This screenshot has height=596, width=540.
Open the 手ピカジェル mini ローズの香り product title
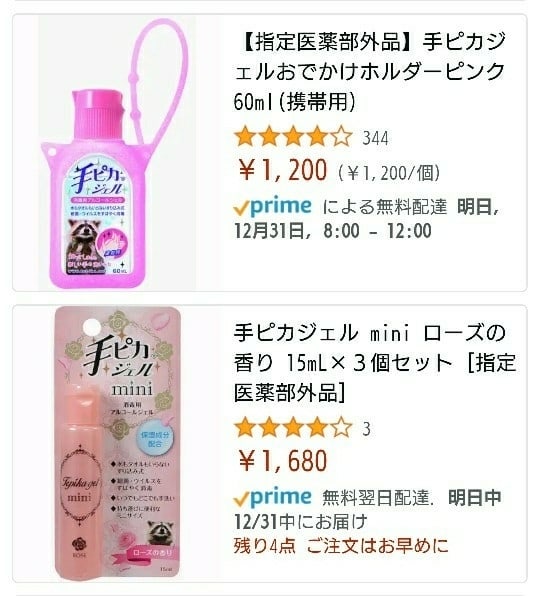(x=375, y=362)
